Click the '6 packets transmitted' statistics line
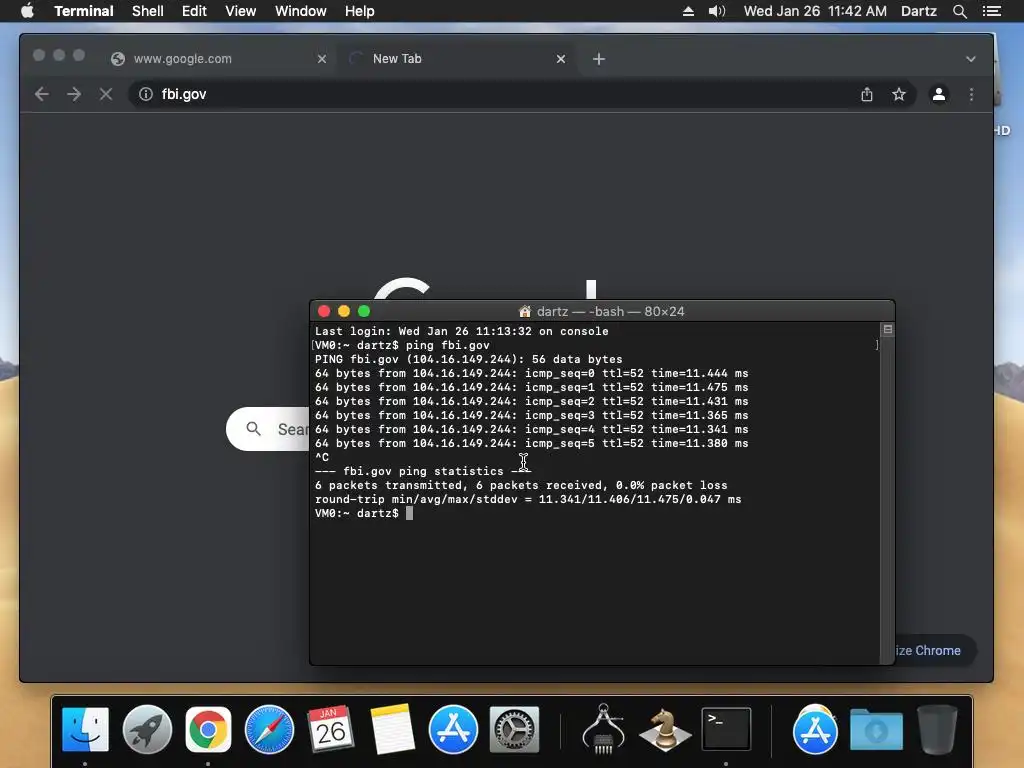1024x768 pixels. [521, 485]
